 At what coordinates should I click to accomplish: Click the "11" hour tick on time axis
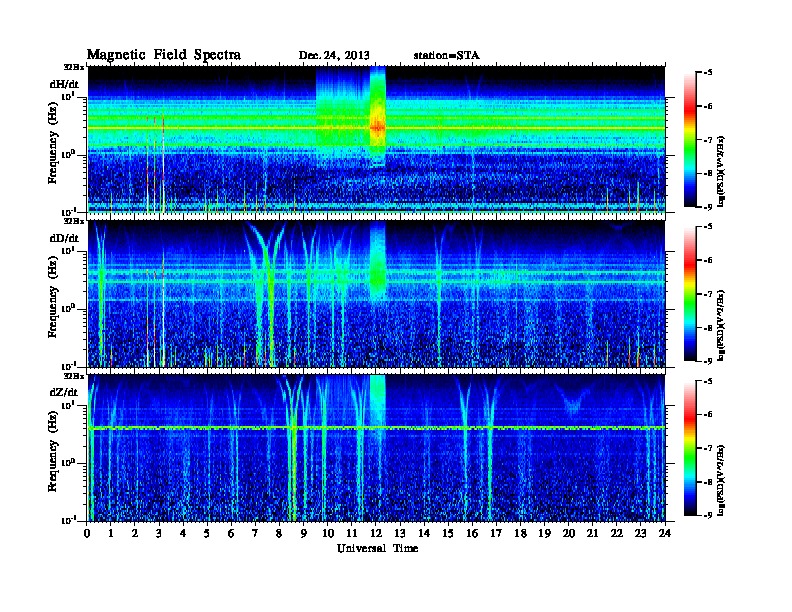(x=352, y=533)
